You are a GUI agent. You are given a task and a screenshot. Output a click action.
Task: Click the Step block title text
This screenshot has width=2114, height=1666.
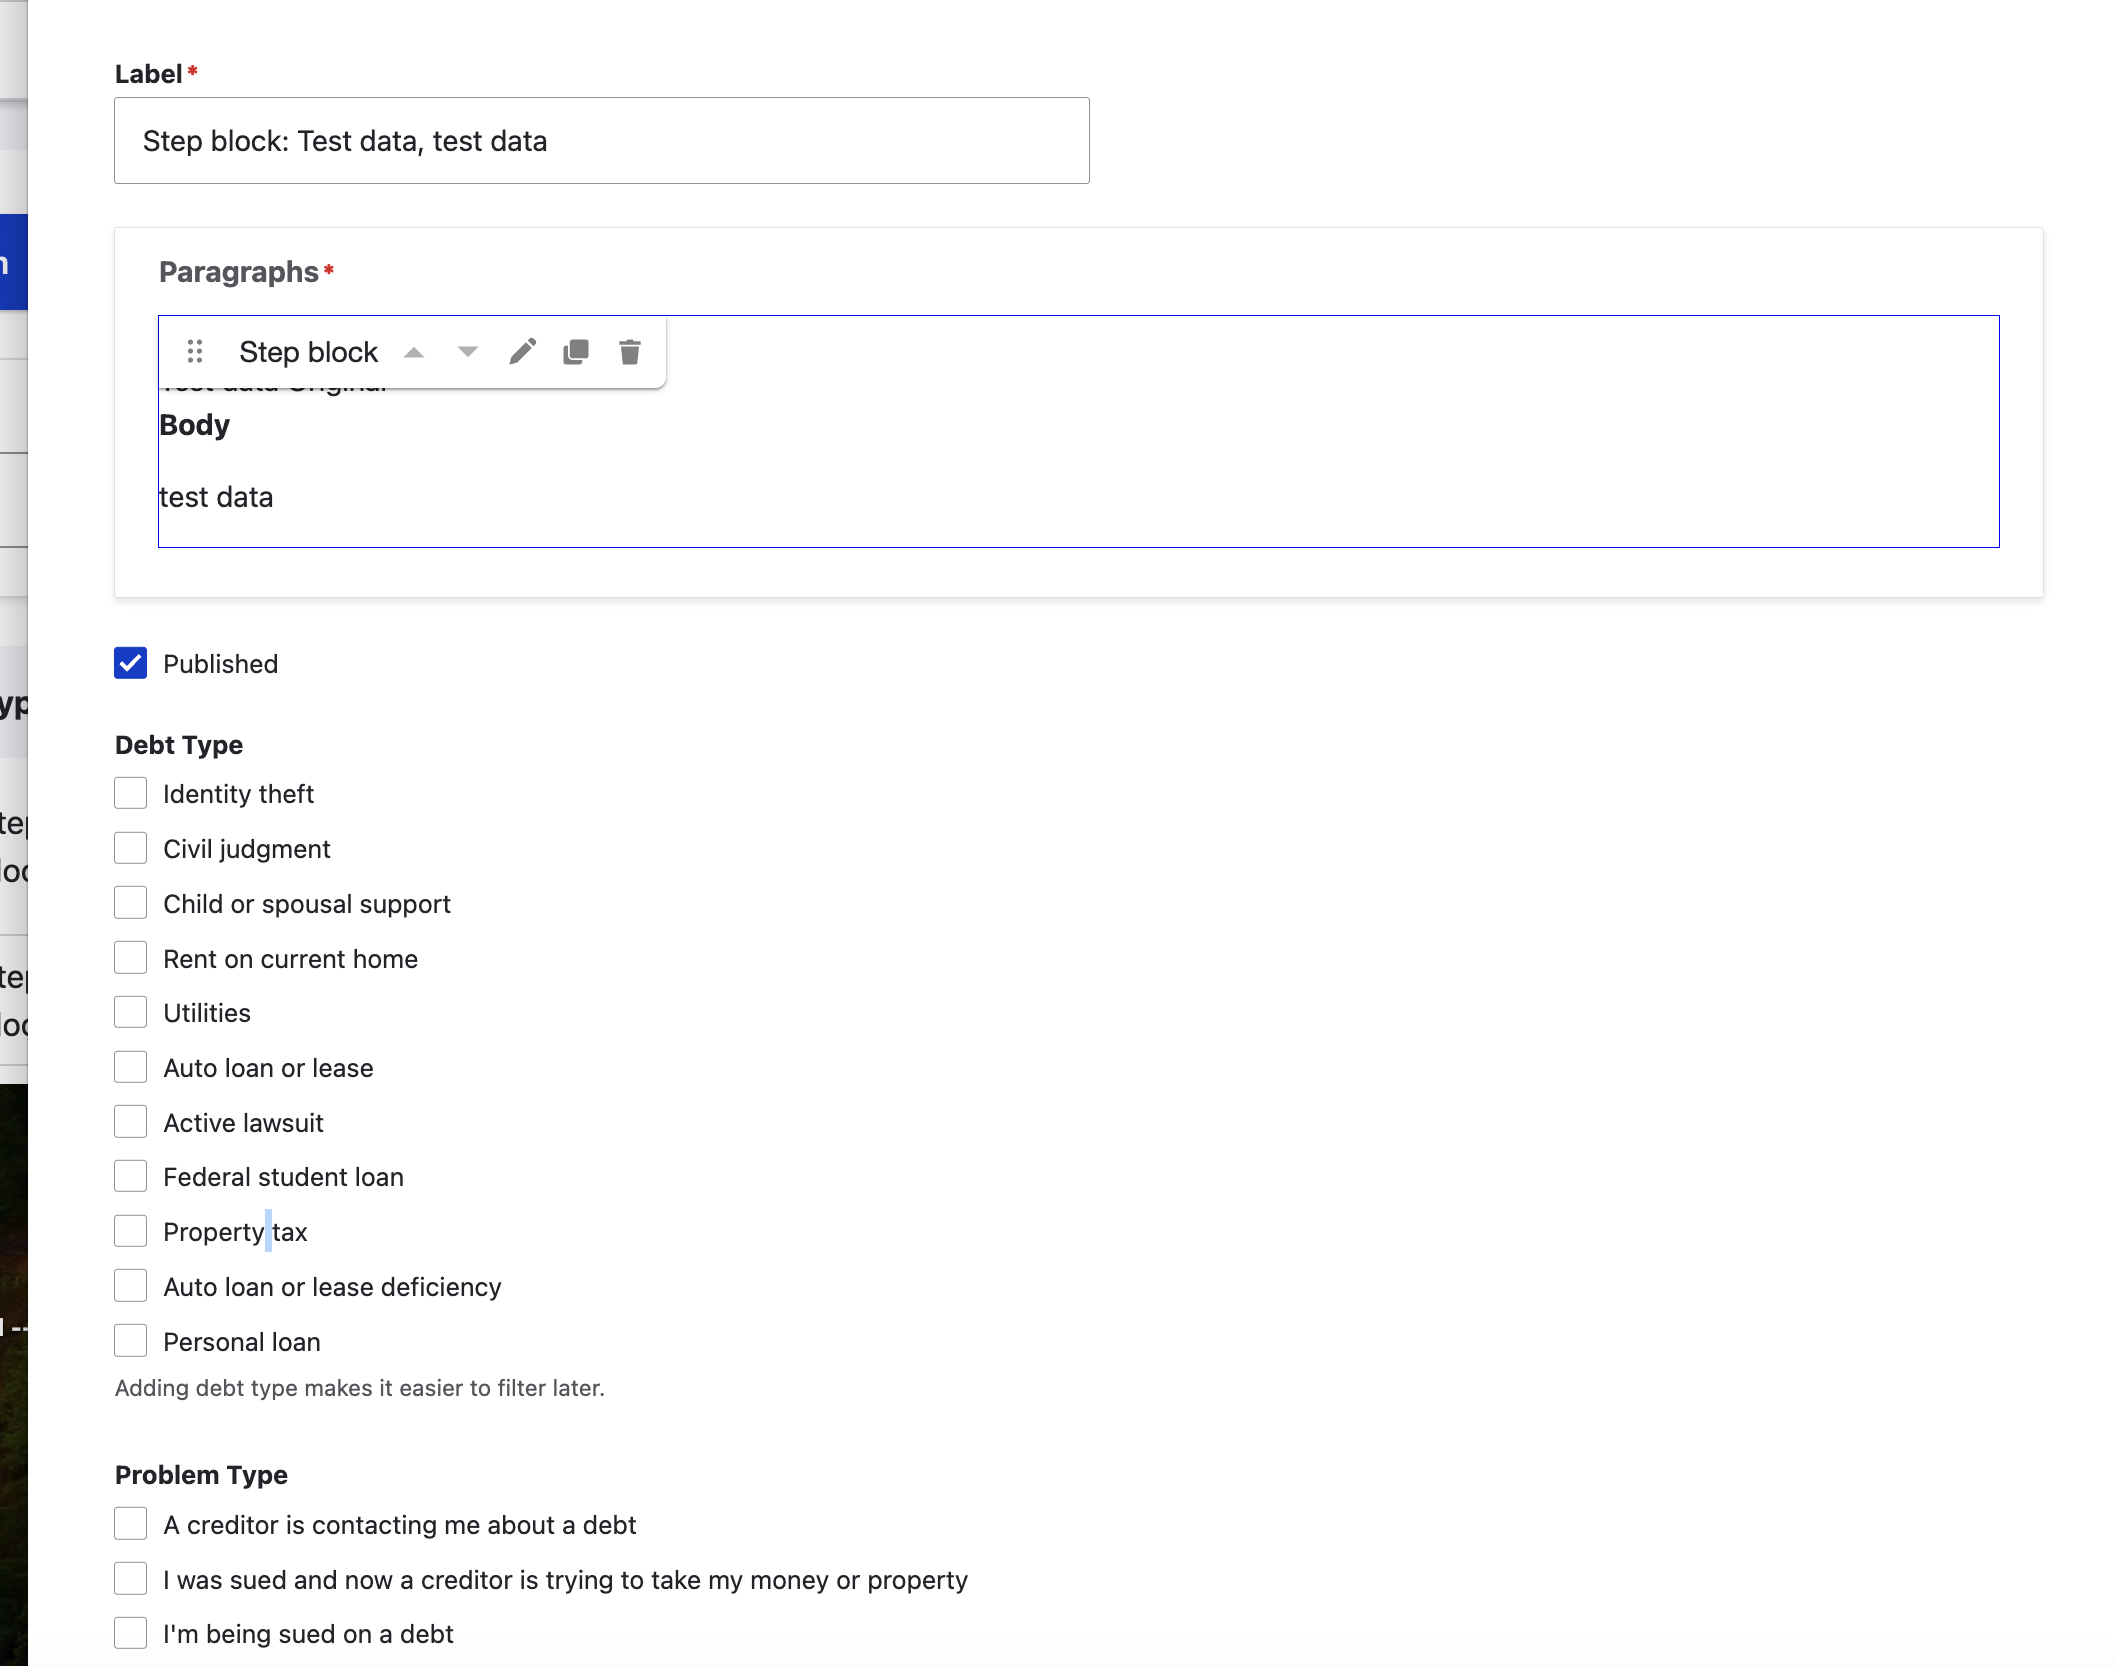click(308, 352)
